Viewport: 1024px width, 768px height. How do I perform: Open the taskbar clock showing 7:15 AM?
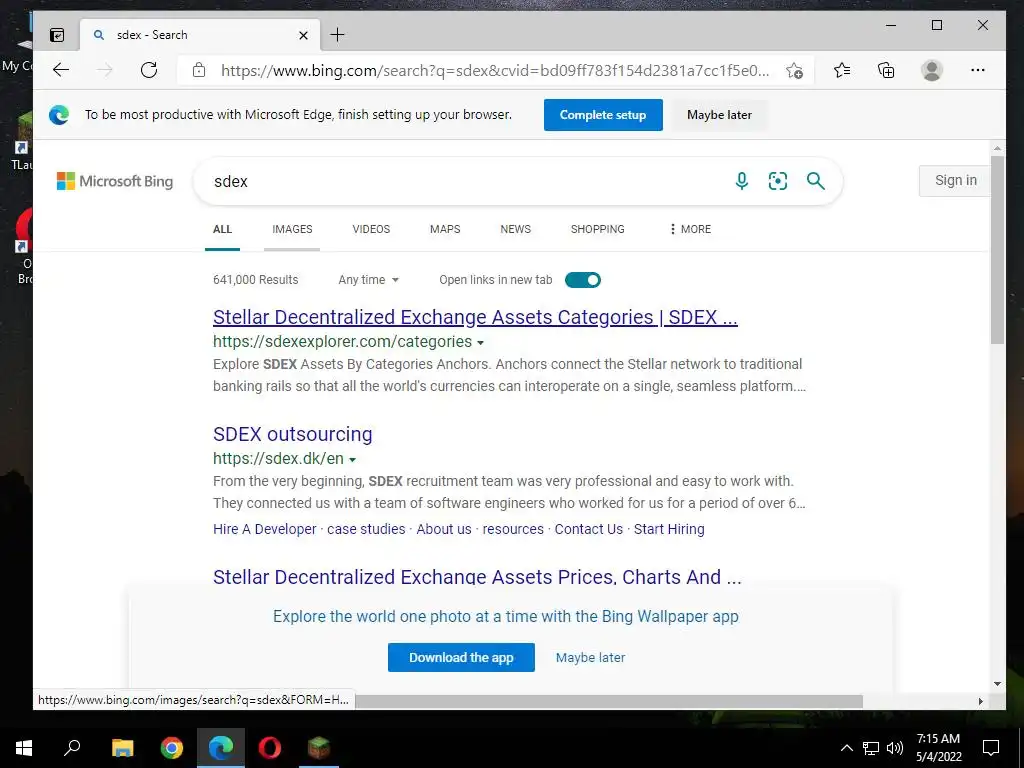pyautogui.click(x=938, y=748)
